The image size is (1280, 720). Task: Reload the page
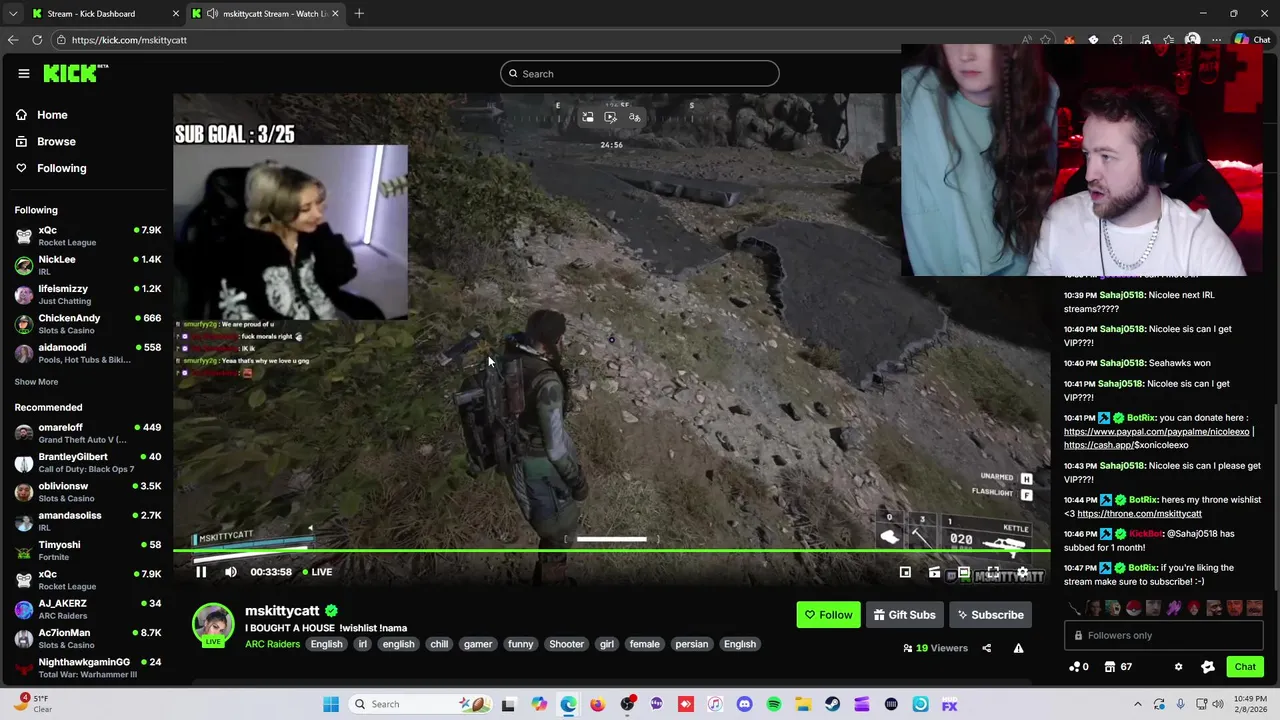(37, 40)
